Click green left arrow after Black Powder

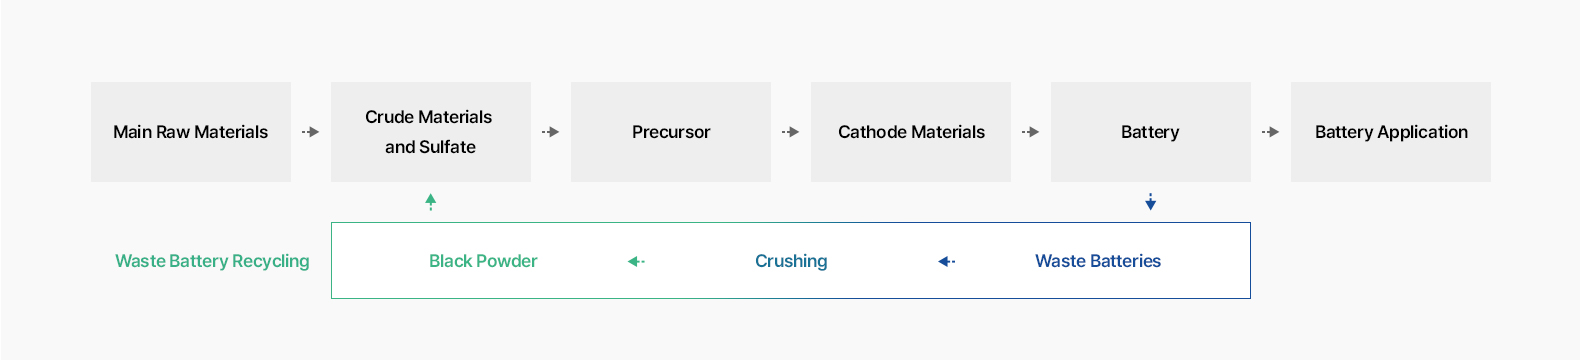[x=637, y=262]
